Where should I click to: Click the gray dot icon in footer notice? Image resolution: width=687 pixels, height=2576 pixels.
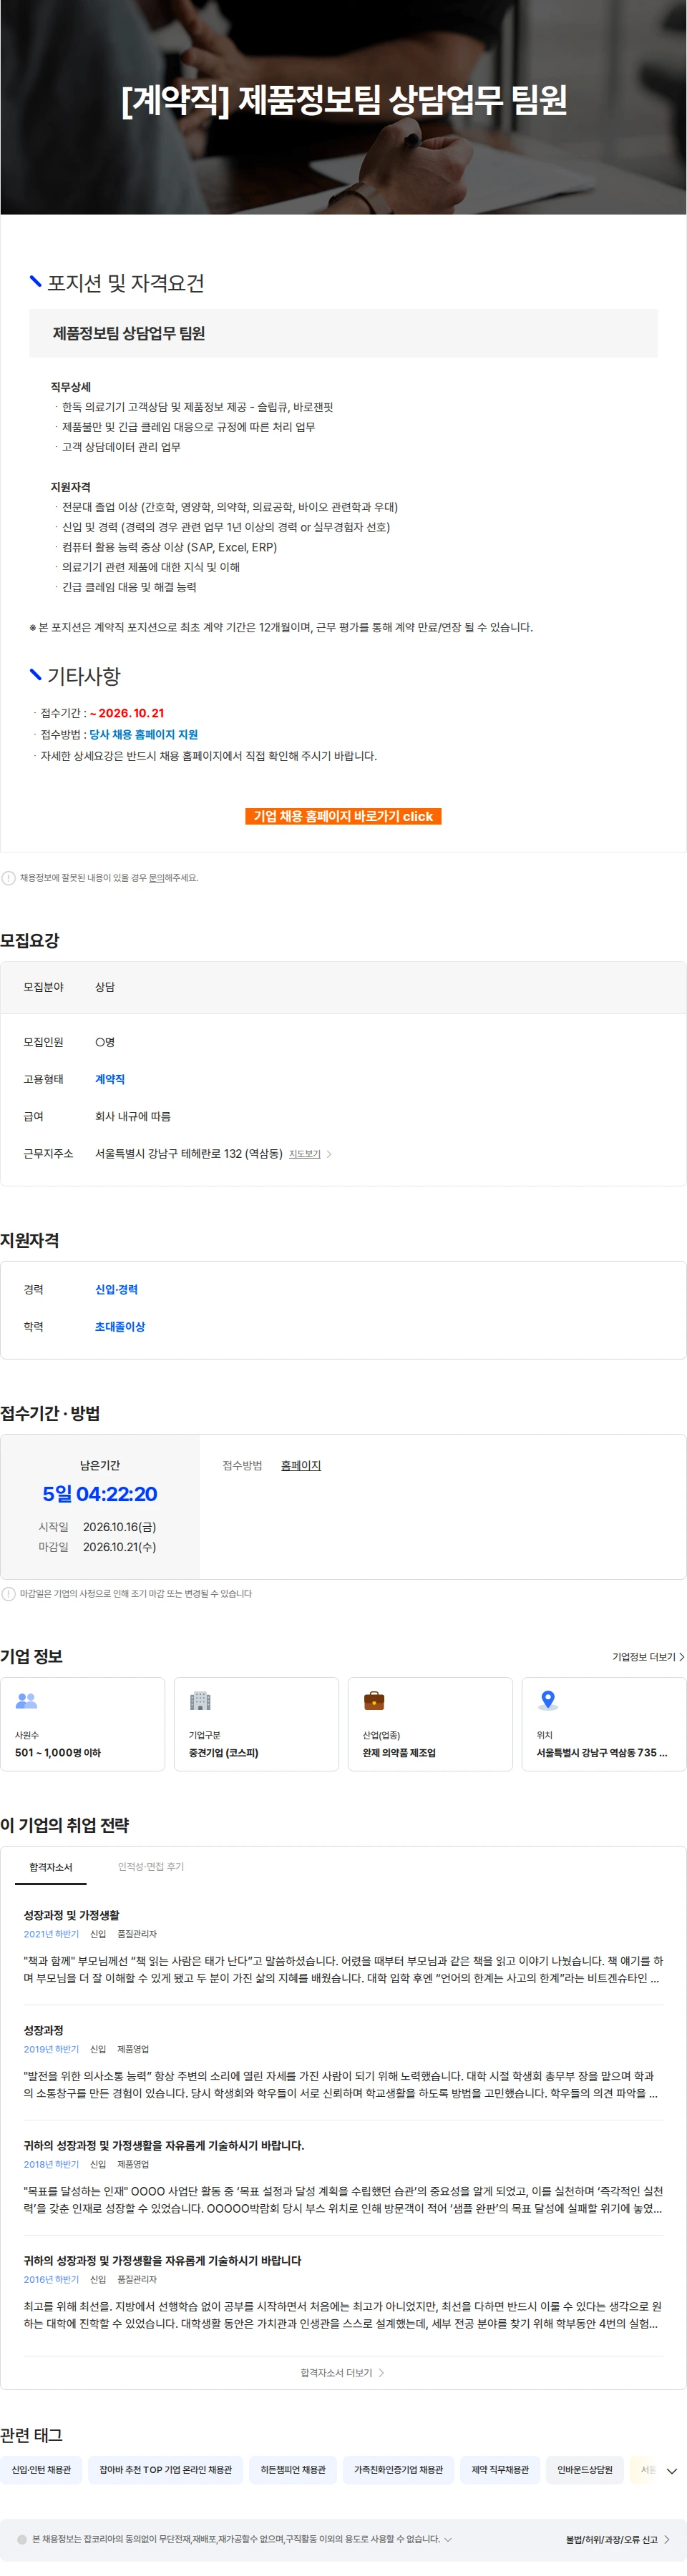tap(22, 2540)
